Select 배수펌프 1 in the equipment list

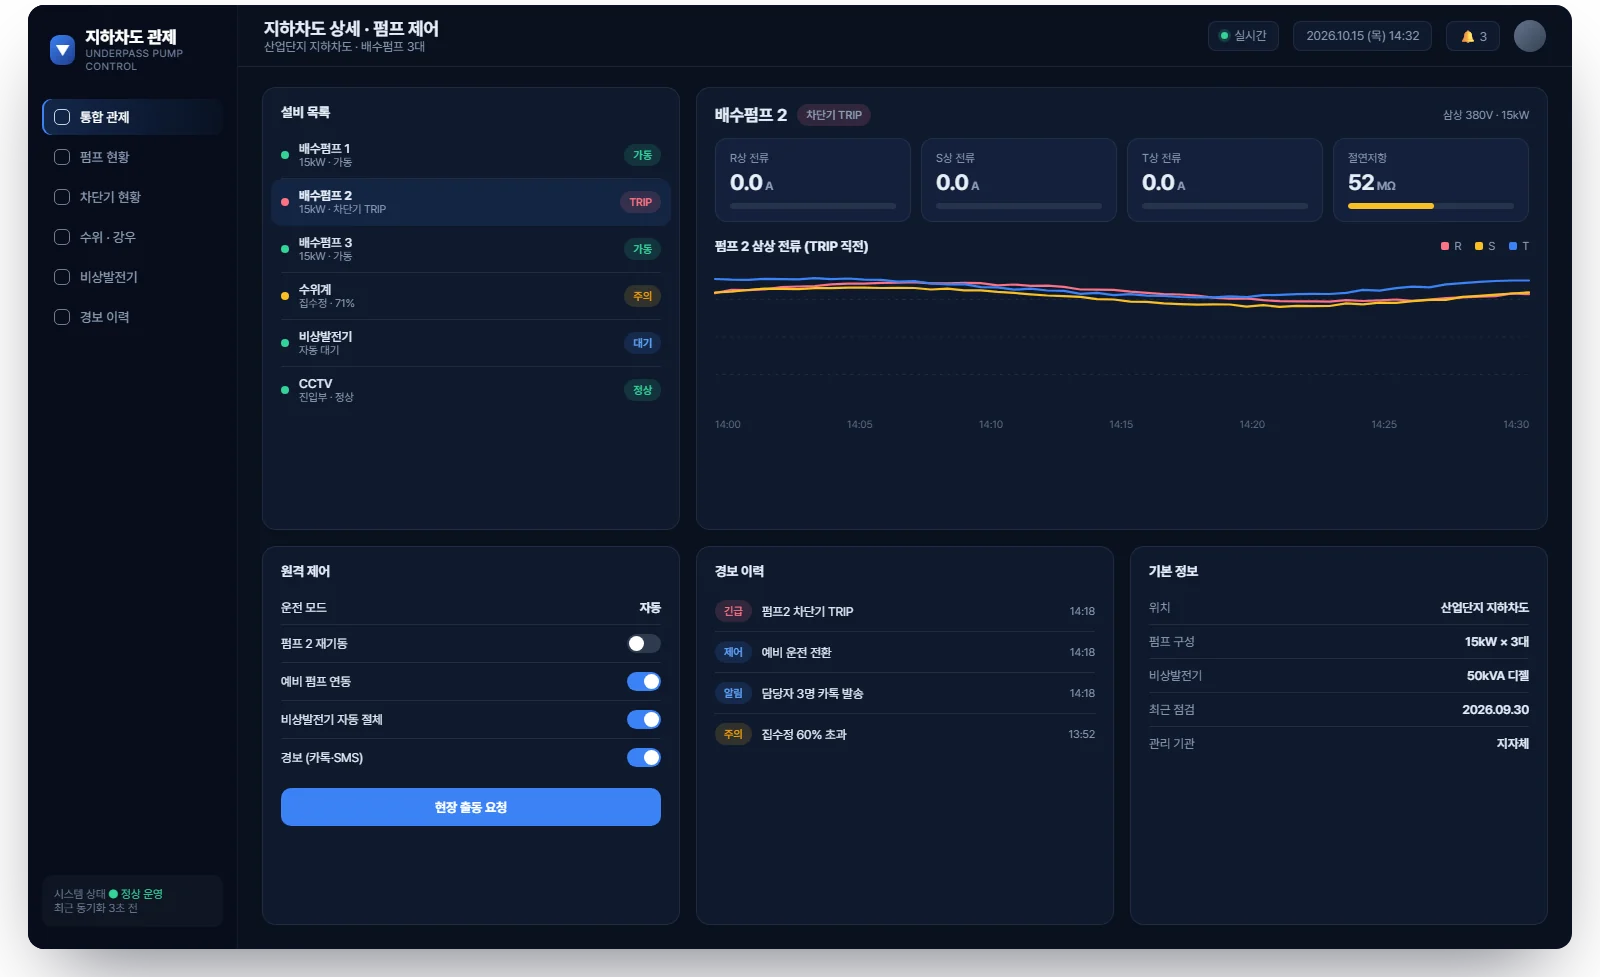click(470, 155)
